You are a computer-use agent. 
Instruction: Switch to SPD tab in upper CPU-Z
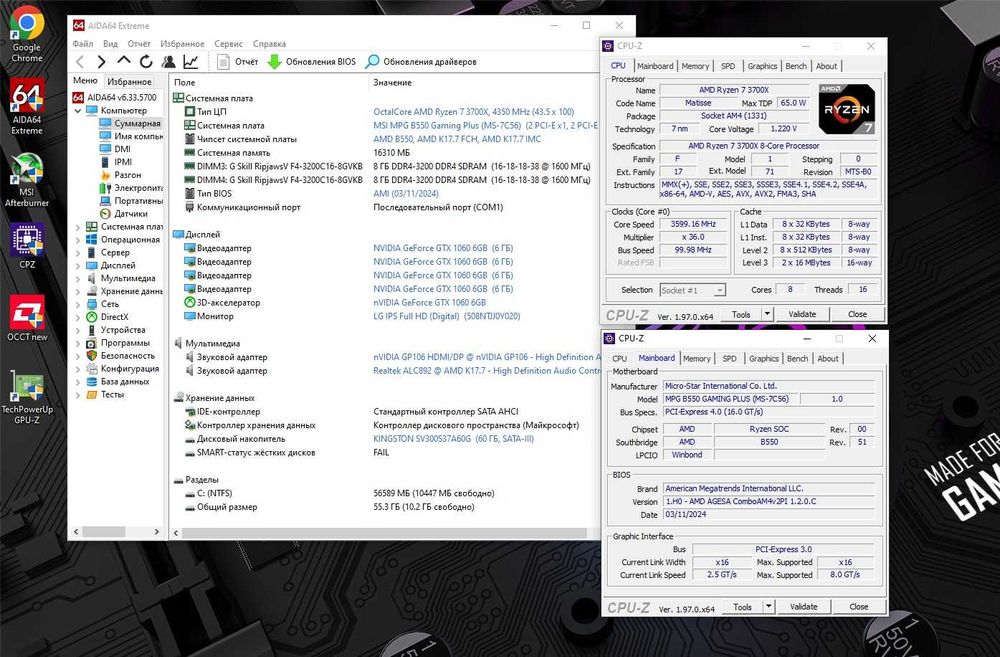(728, 66)
